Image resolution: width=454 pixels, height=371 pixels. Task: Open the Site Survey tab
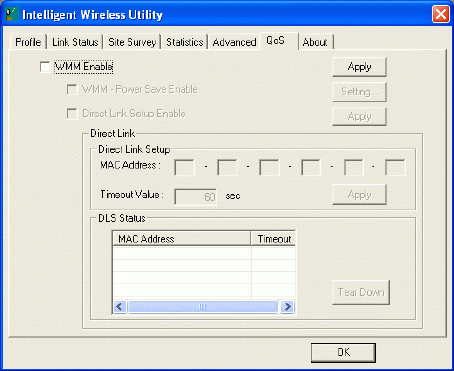(132, 42)
